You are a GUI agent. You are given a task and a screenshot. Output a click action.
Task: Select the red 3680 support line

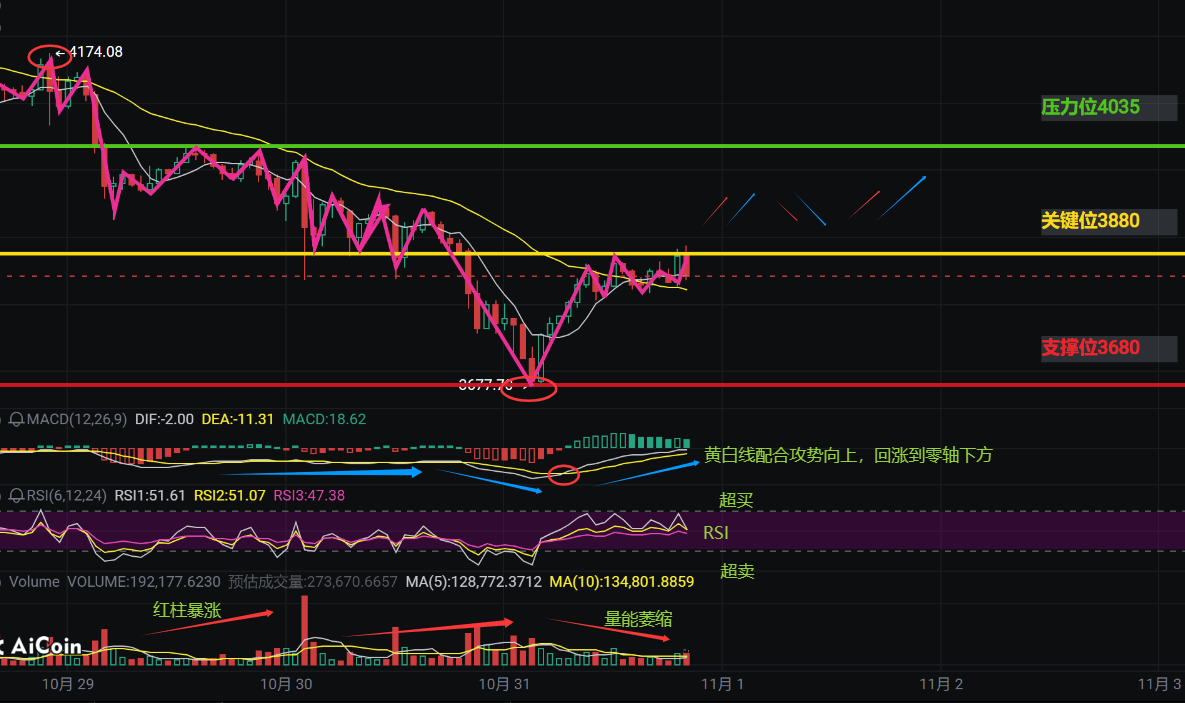pos(850,384)
